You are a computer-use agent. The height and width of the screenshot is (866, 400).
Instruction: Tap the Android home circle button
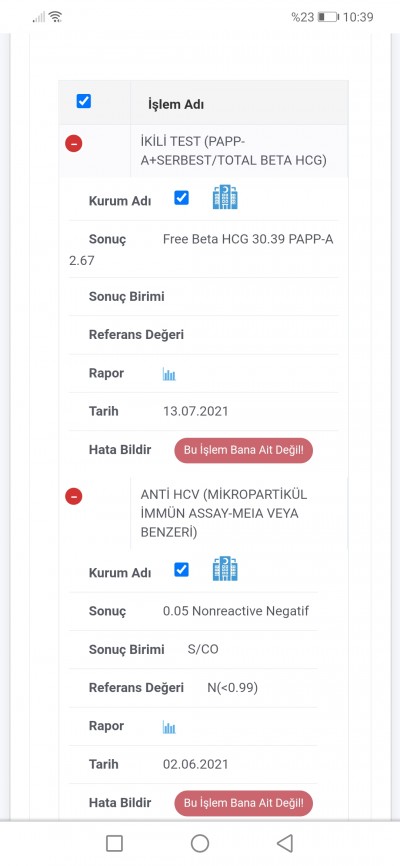click(200, 843)
